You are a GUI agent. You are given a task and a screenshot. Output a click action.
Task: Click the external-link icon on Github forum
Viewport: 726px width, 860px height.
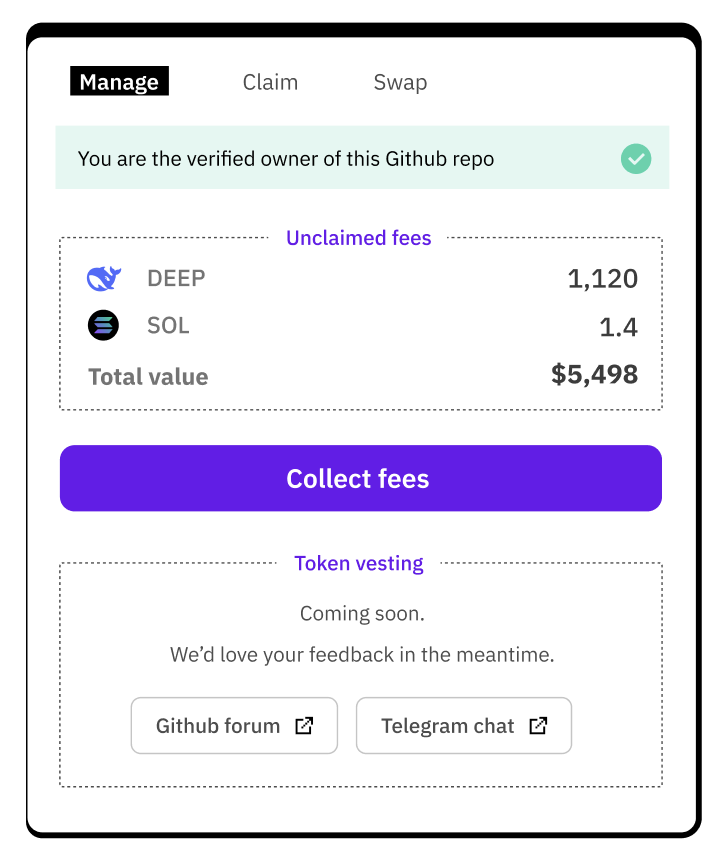click(x=304, y=726)
